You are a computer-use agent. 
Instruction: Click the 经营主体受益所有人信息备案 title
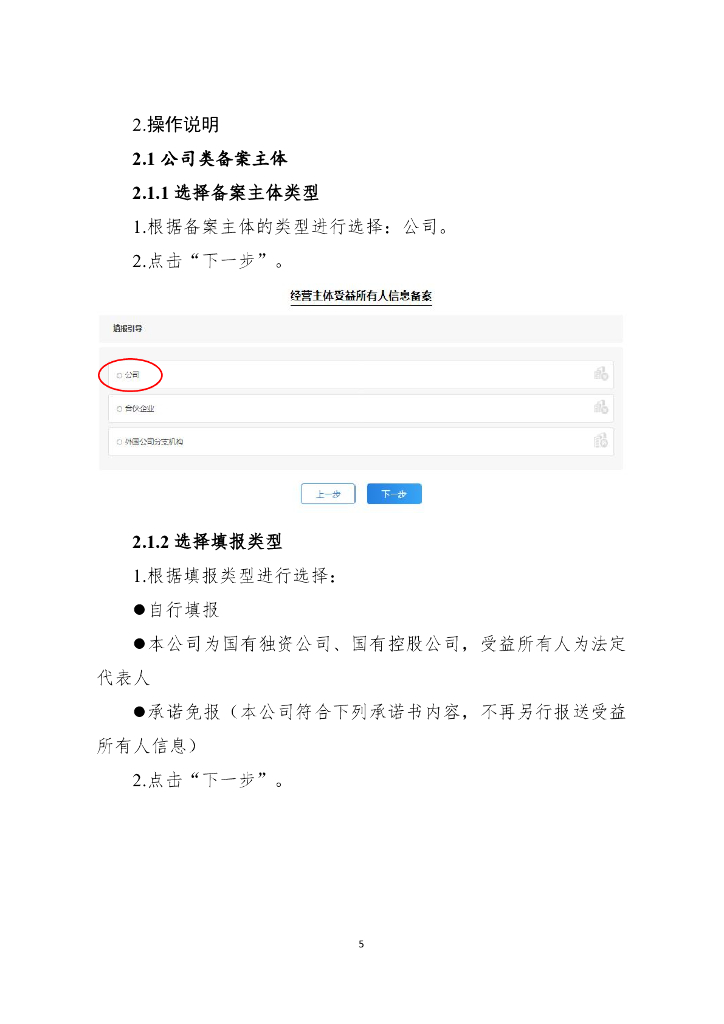[361, 296]
